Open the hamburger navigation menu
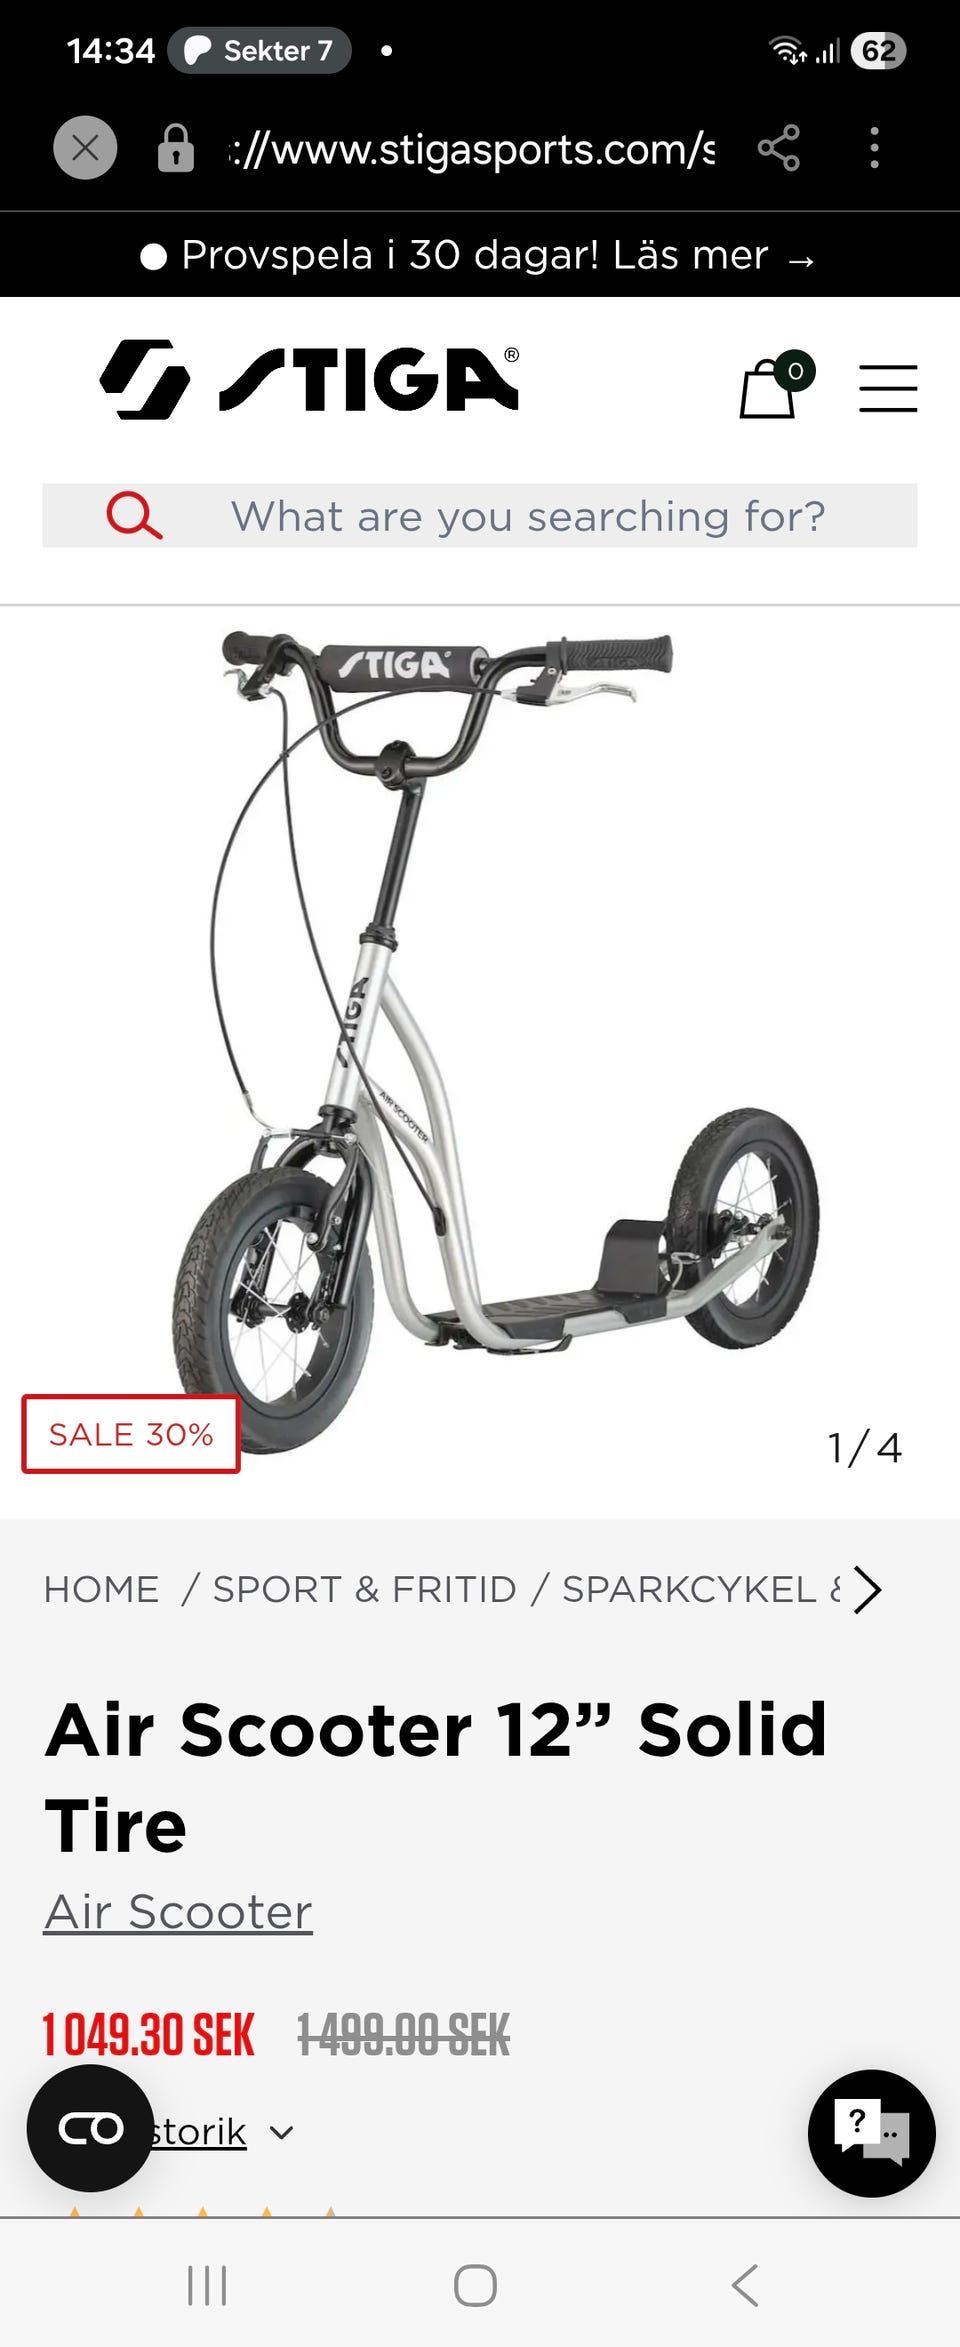The height and width of the screenshot is (2347, 960). (x=888, y=388)
